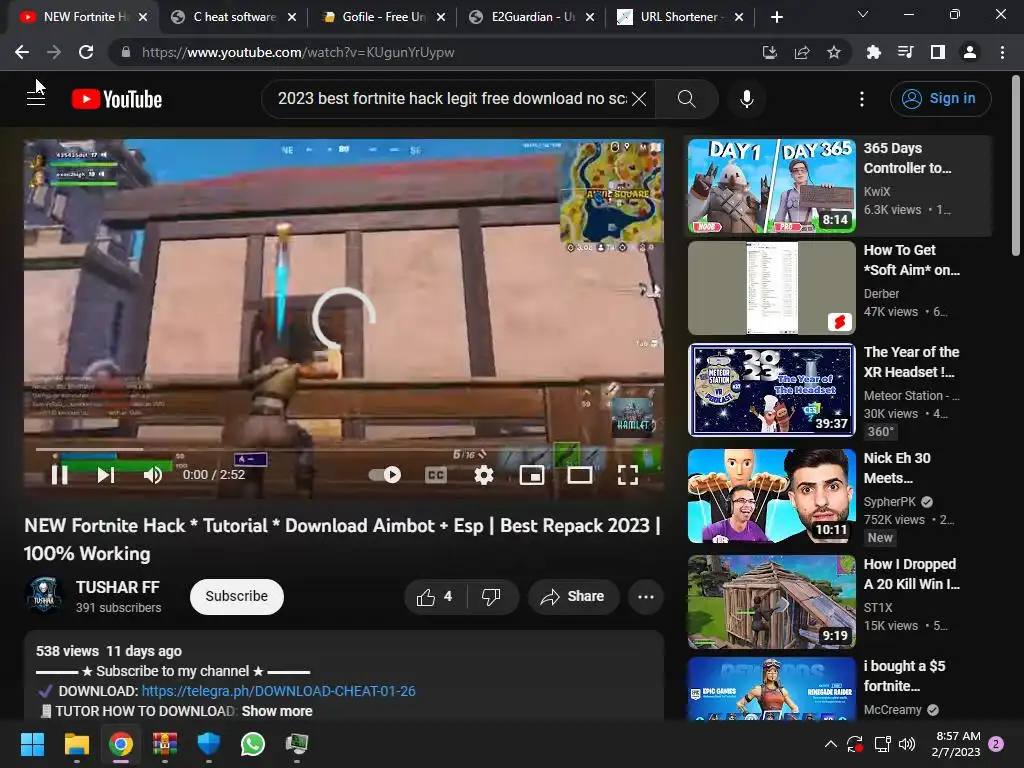Reload the page
Viewport: 1024px width, 768px height.
click(x=86, y=52)
